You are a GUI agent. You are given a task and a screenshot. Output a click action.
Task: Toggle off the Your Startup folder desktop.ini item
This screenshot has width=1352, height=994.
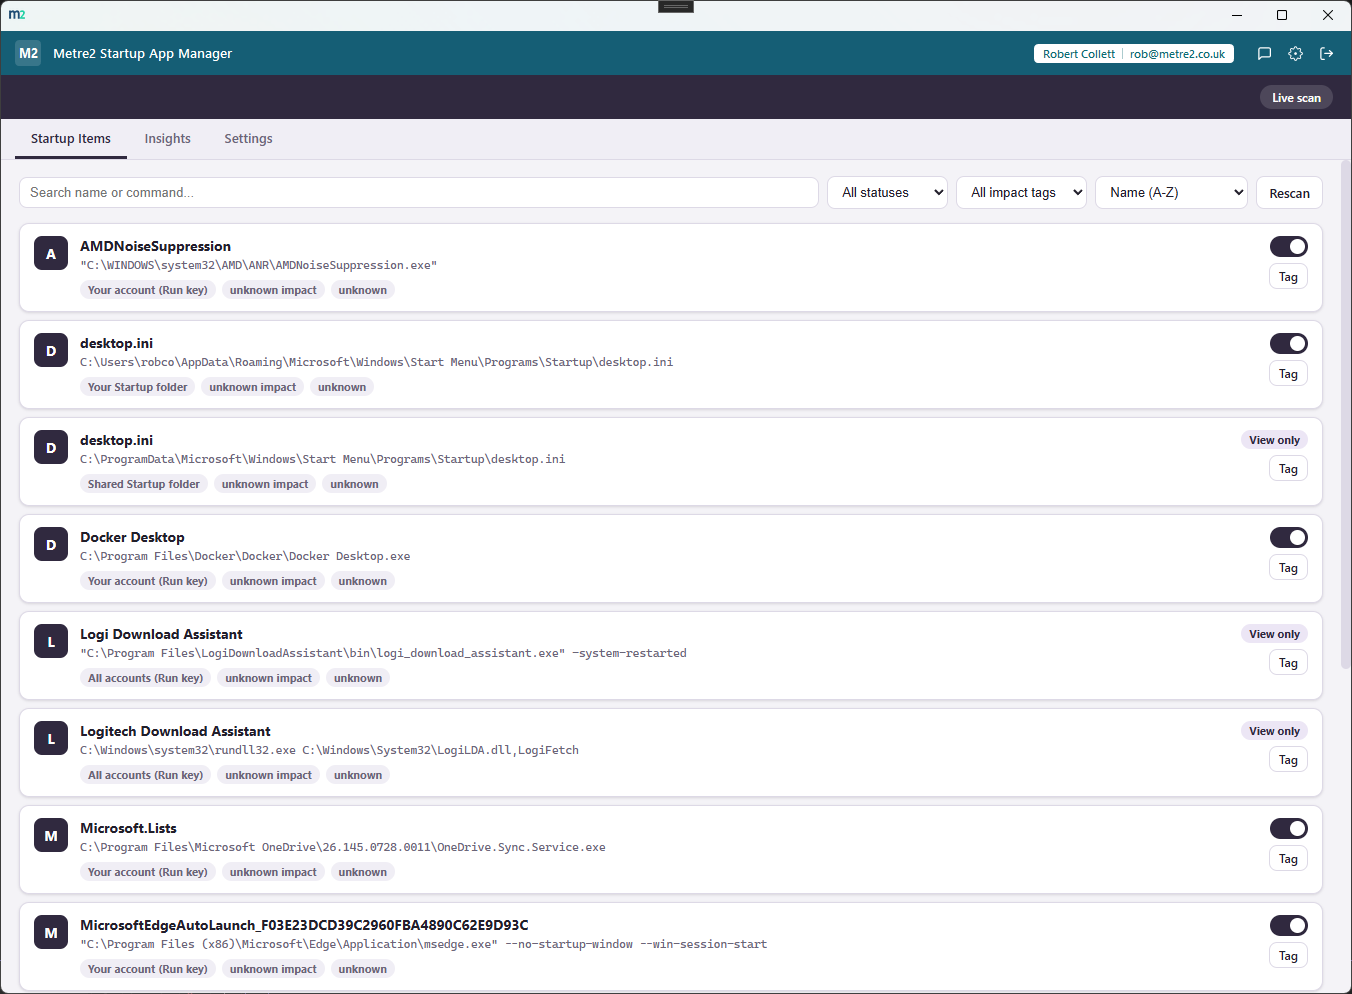[1289, 343]
